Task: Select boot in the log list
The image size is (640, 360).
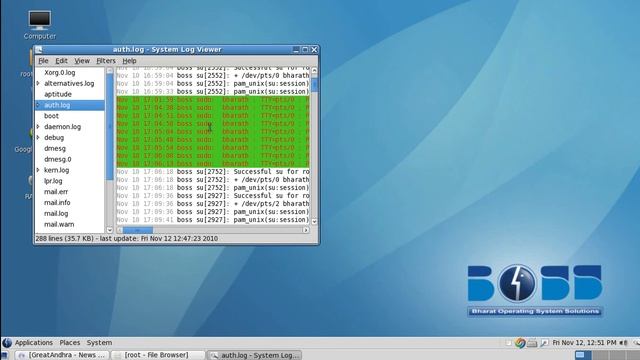Action: 51,116
